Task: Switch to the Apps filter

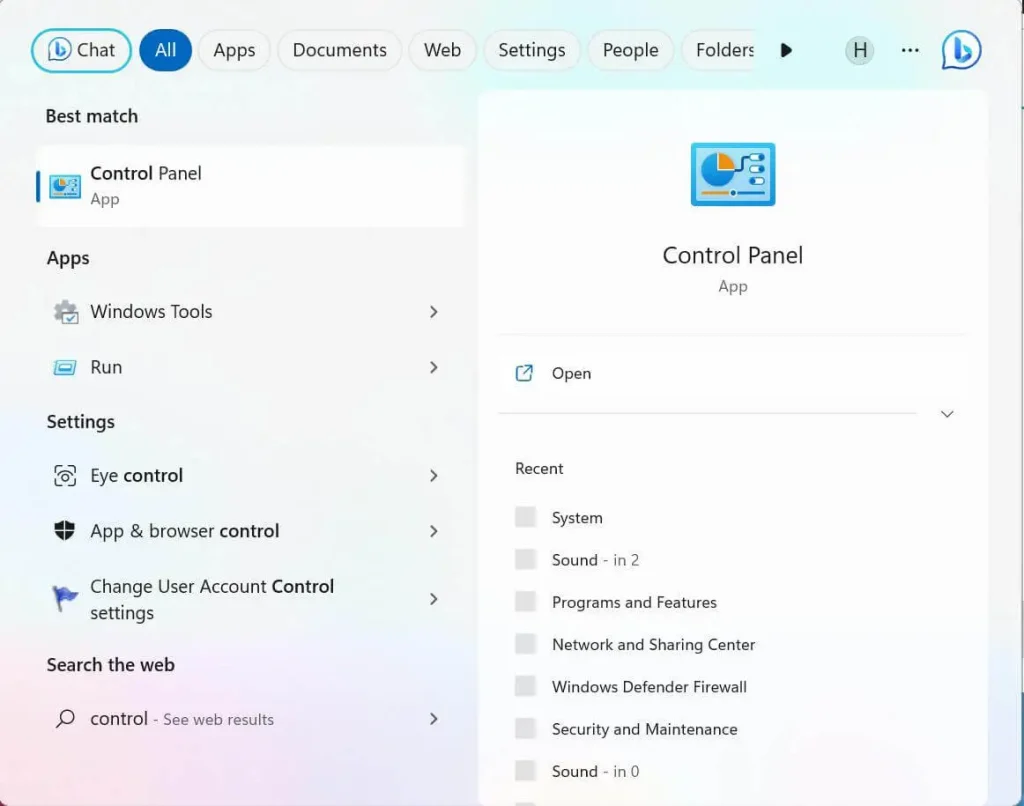Action: [234, 50]
